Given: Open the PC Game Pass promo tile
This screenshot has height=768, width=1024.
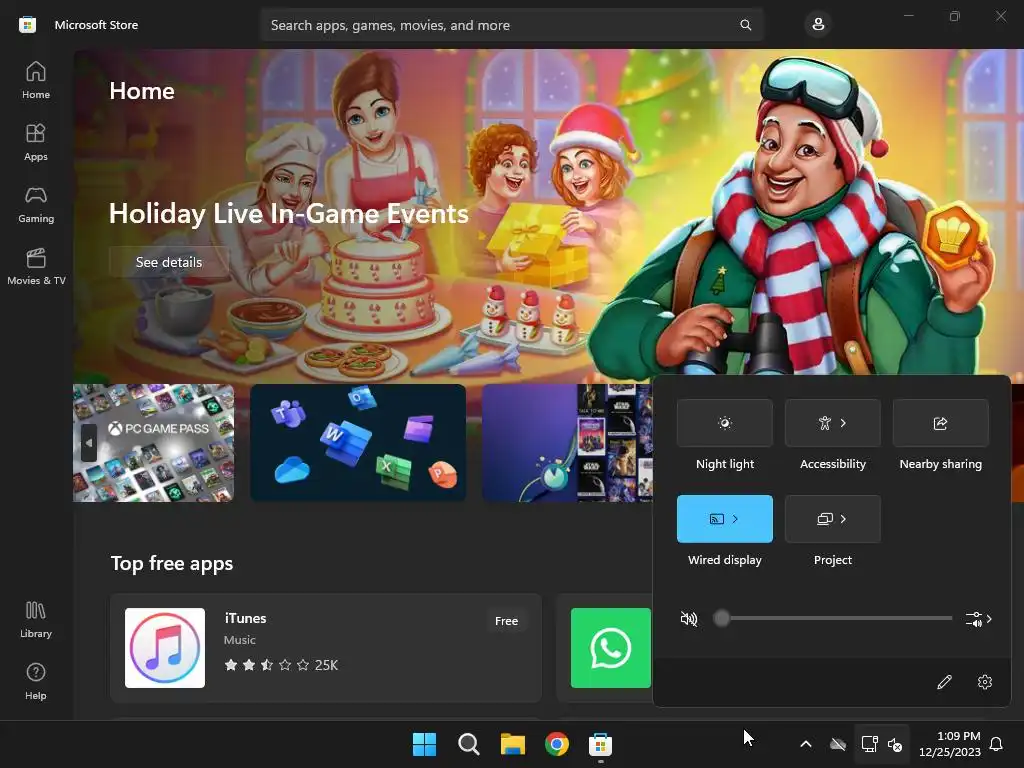Looking at the screenshot, I should coord(153,443).
